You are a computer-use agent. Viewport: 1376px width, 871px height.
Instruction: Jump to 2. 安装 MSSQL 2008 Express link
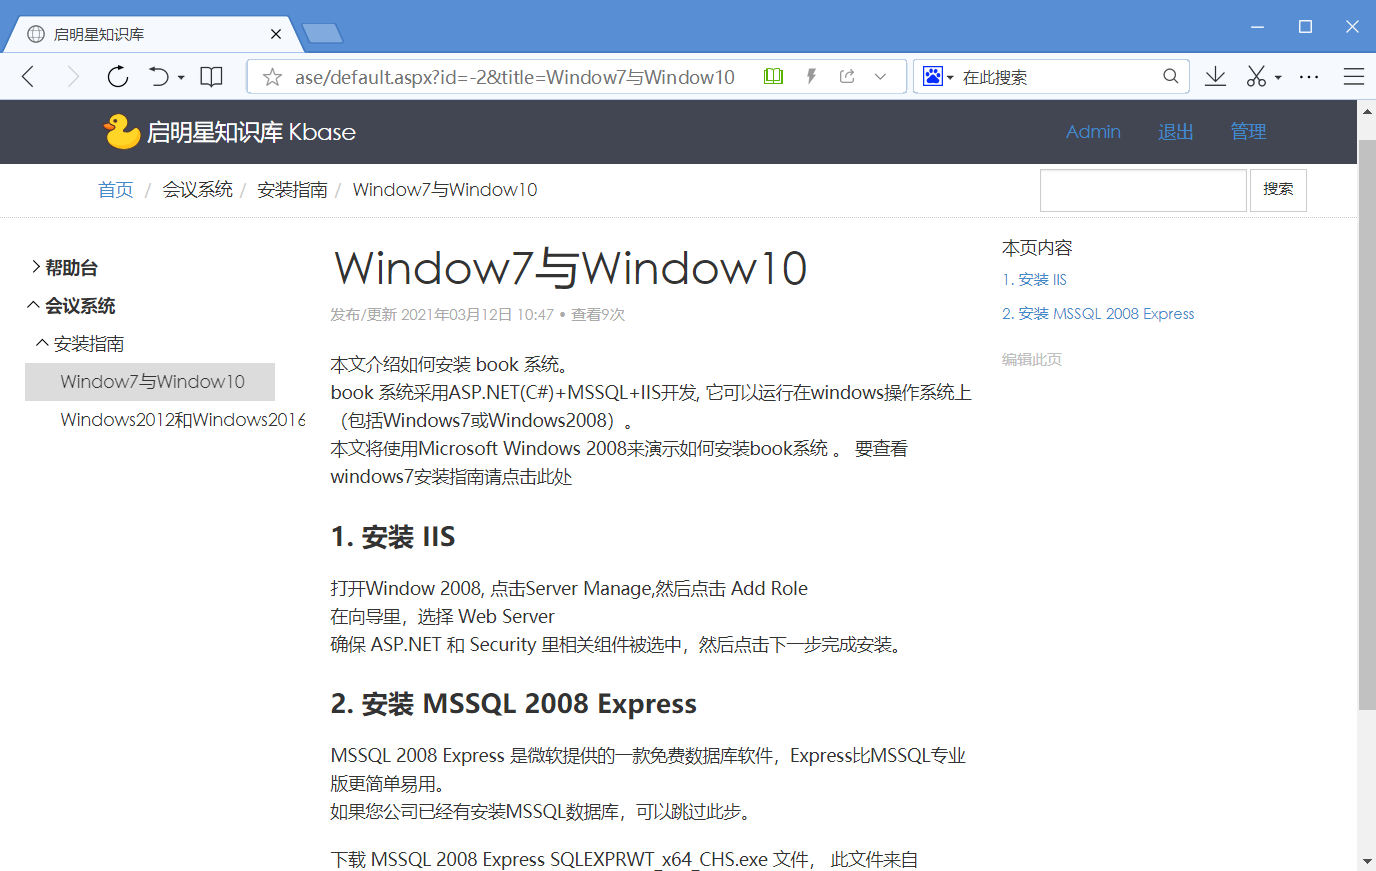click(1098, 314)
